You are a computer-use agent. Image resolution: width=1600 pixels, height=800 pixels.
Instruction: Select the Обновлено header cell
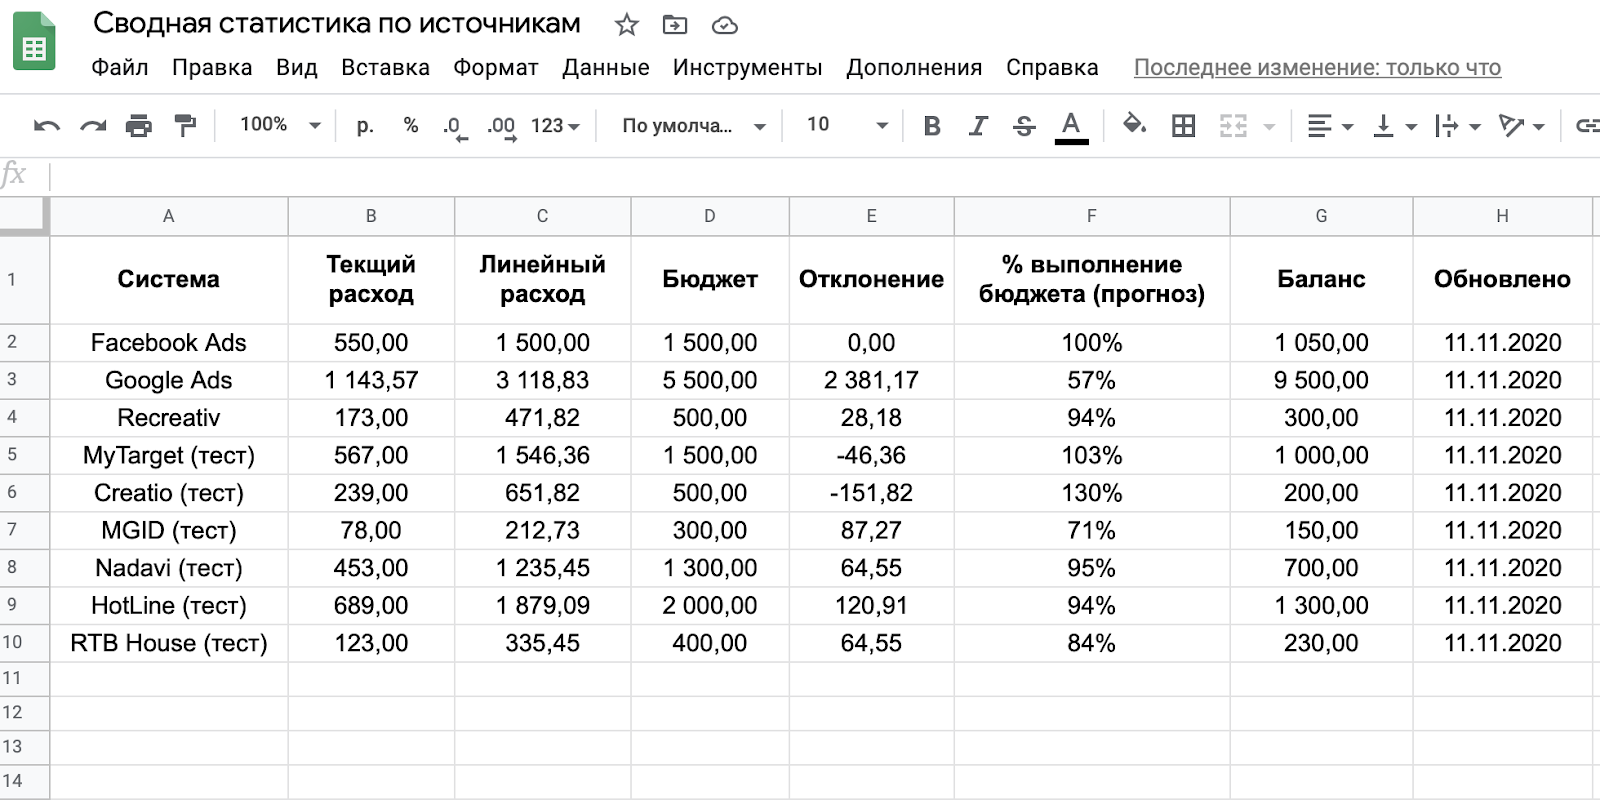pos(1502,279)
